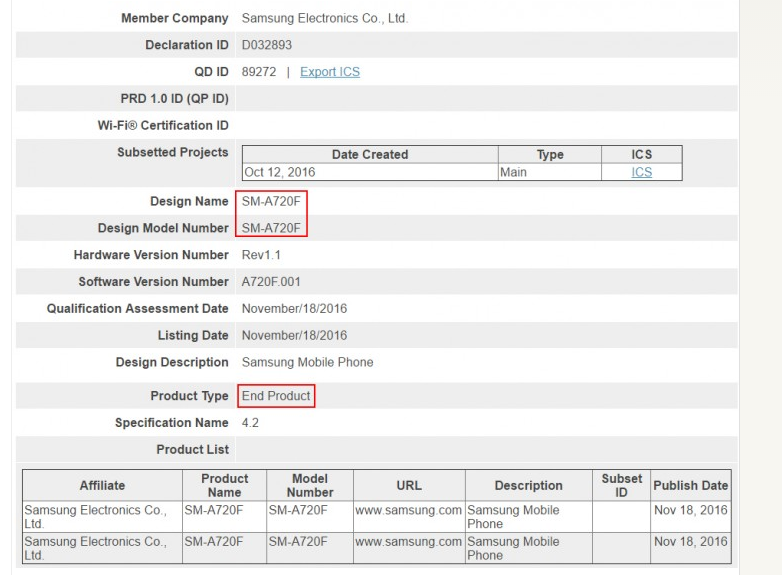Select Design Model Number value SM-A720F

point(271,228)
